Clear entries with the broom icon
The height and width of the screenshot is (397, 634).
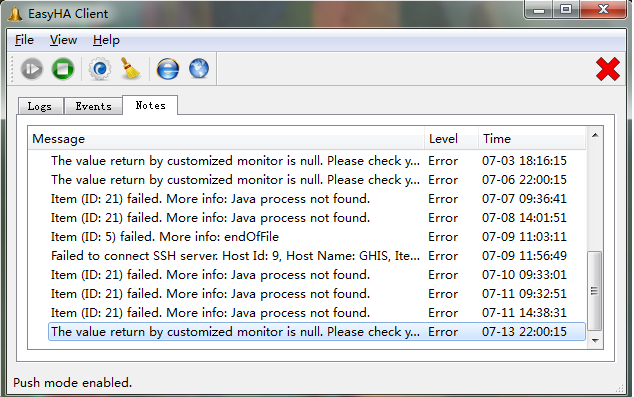(x=130, y=68)
